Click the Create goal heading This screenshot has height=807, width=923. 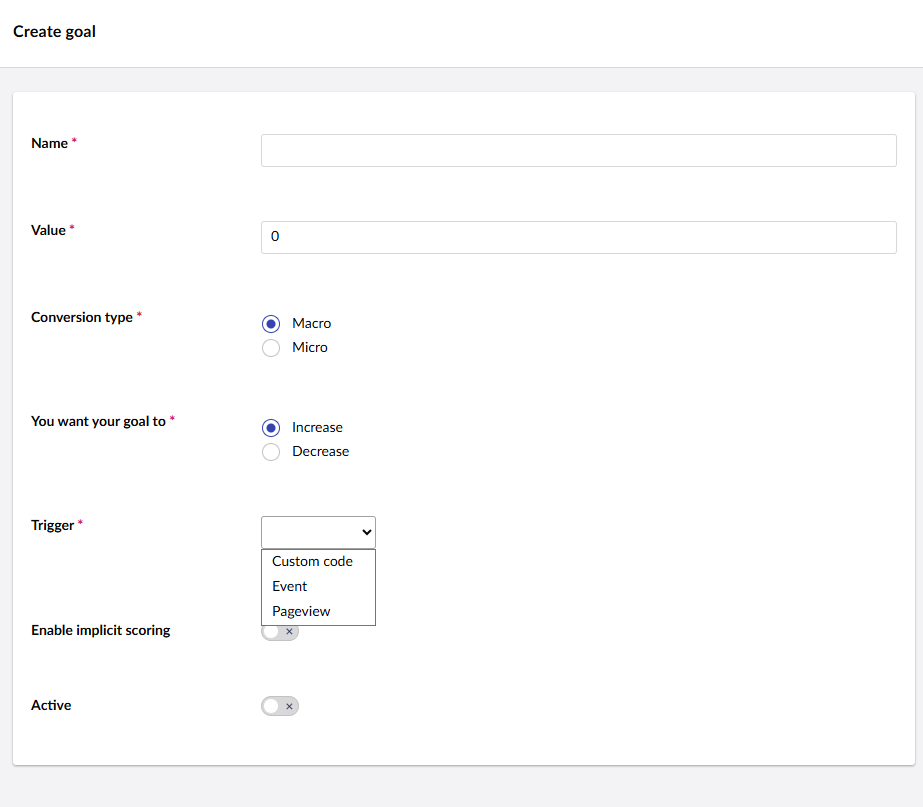[54, 32]
